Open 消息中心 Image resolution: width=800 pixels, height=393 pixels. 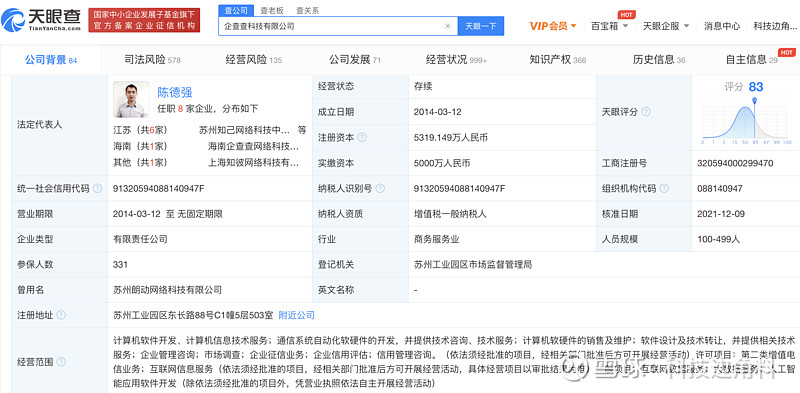721,26
